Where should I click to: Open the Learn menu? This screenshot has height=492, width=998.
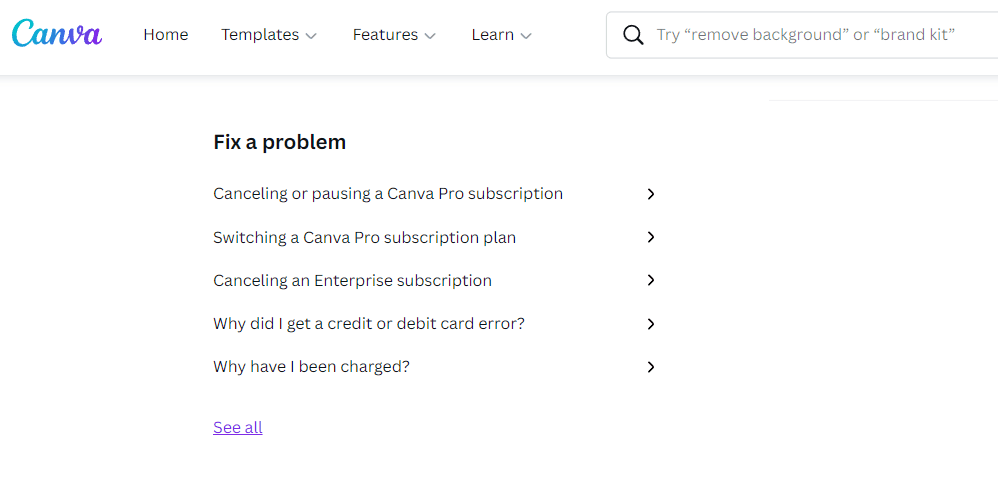tap(492, 35)
